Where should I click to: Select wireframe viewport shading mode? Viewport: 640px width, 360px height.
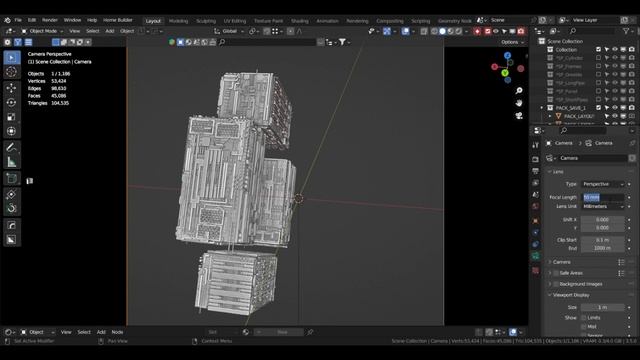tap(434, 31)
